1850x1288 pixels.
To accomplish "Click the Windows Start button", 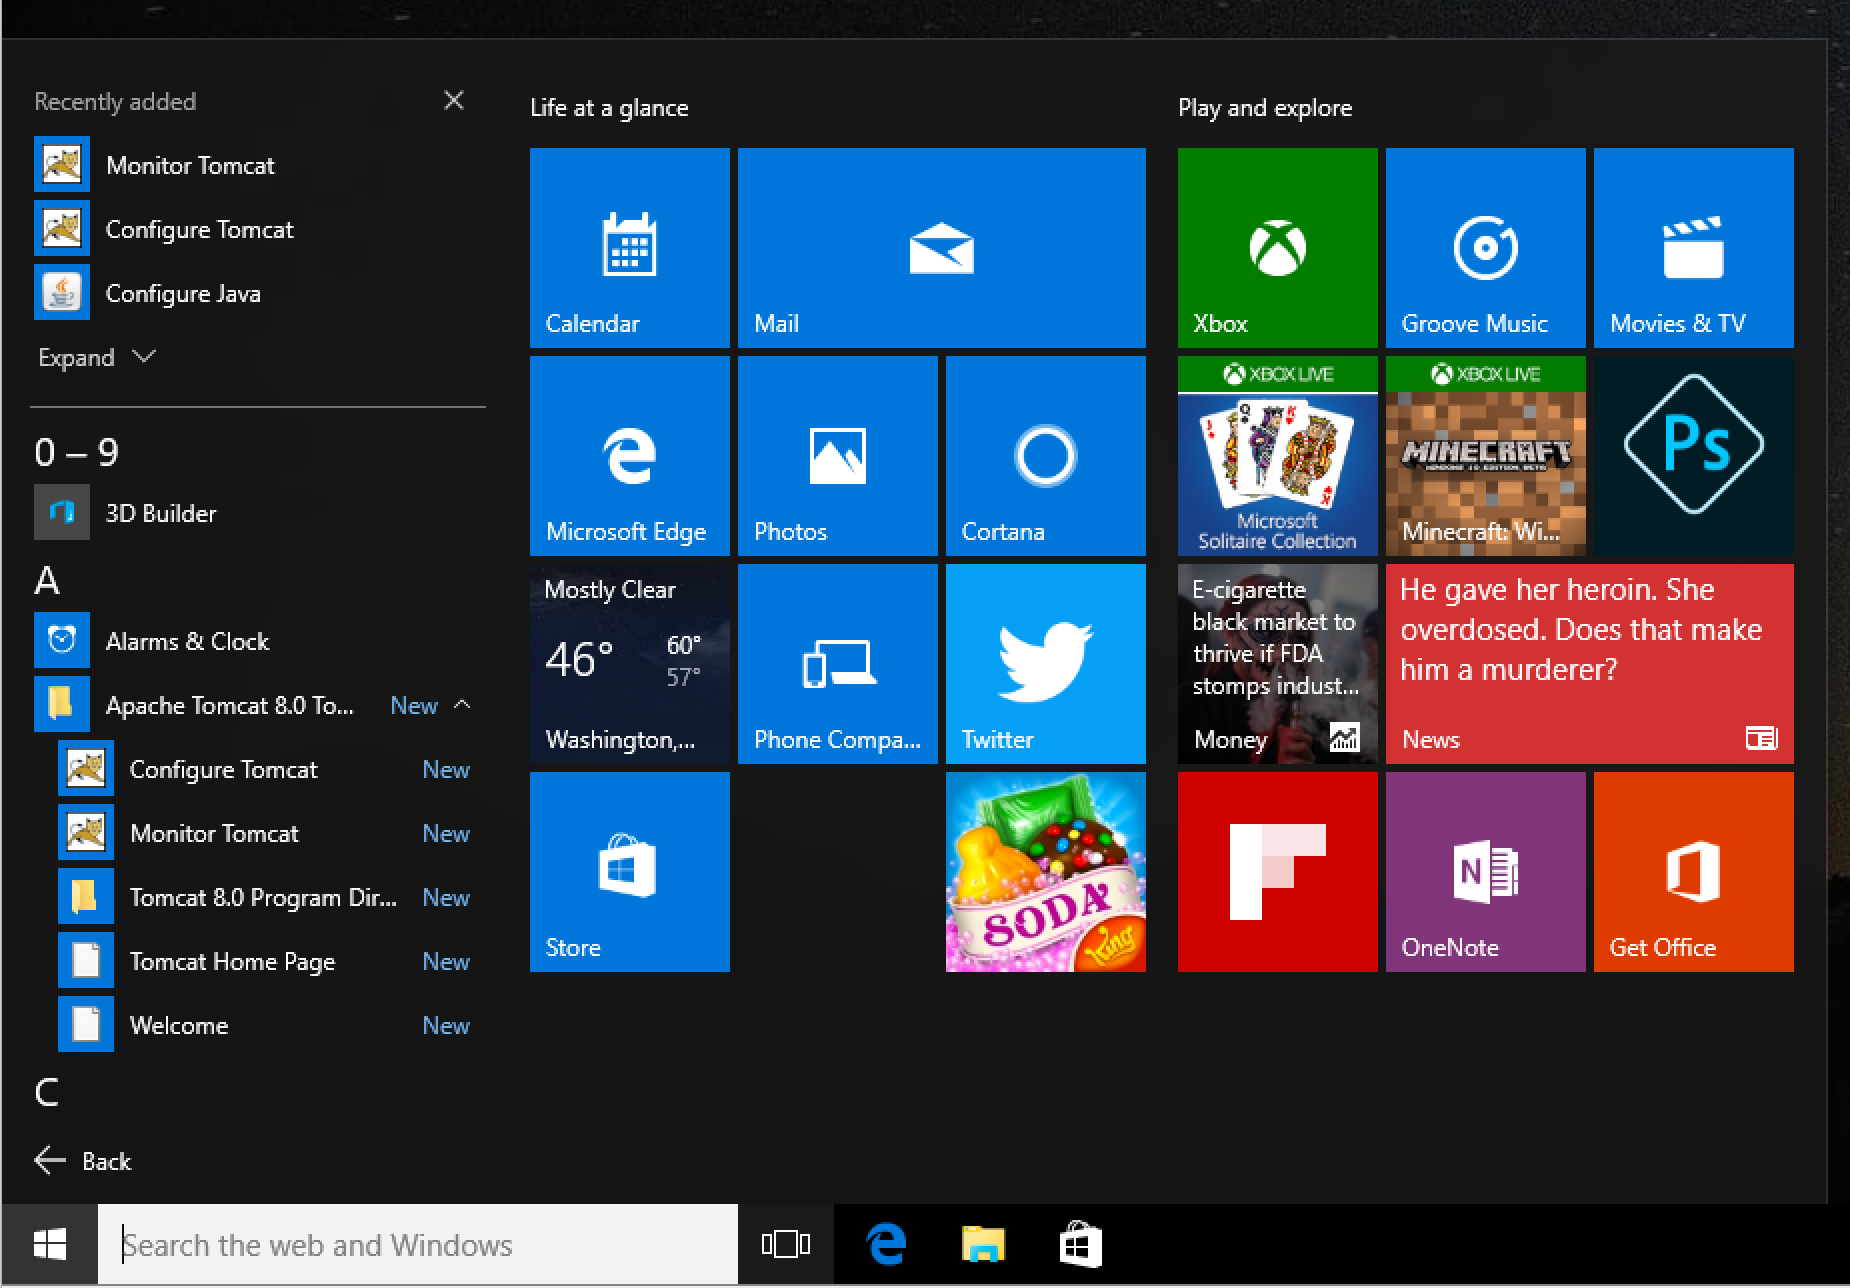I will point(49,1245).
